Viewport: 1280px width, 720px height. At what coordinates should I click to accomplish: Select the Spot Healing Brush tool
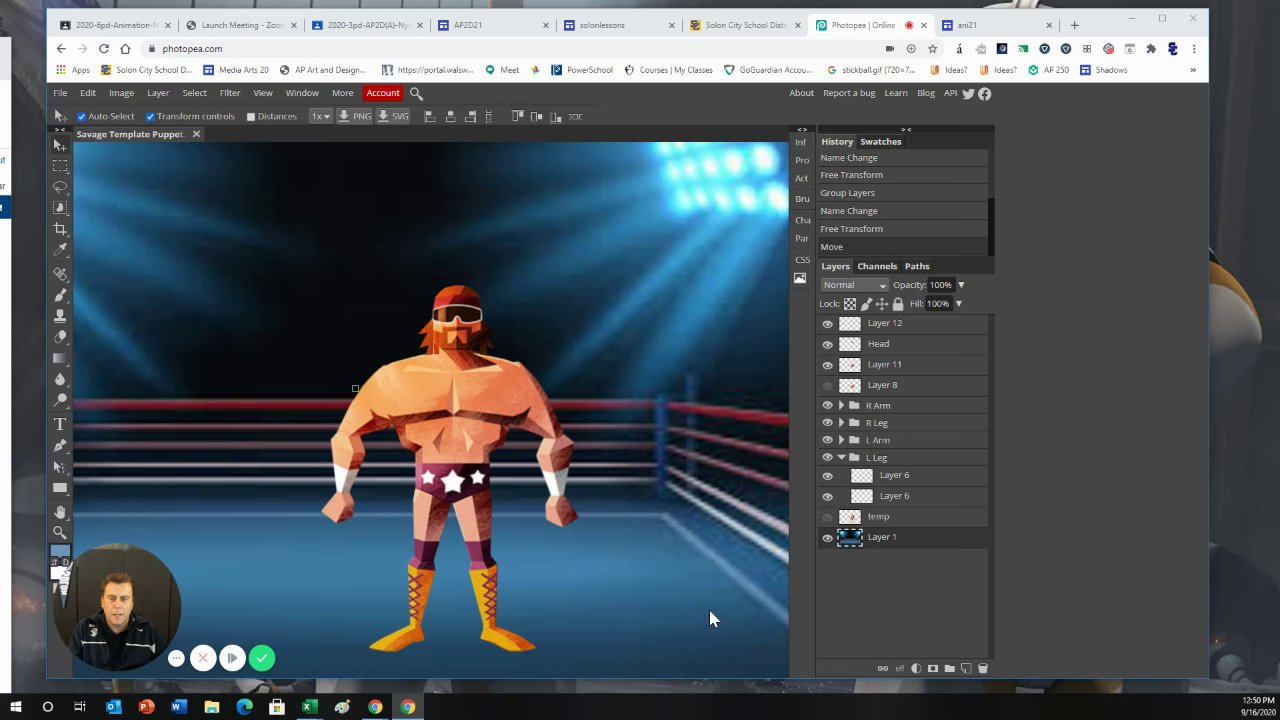(x=60, y=274)
